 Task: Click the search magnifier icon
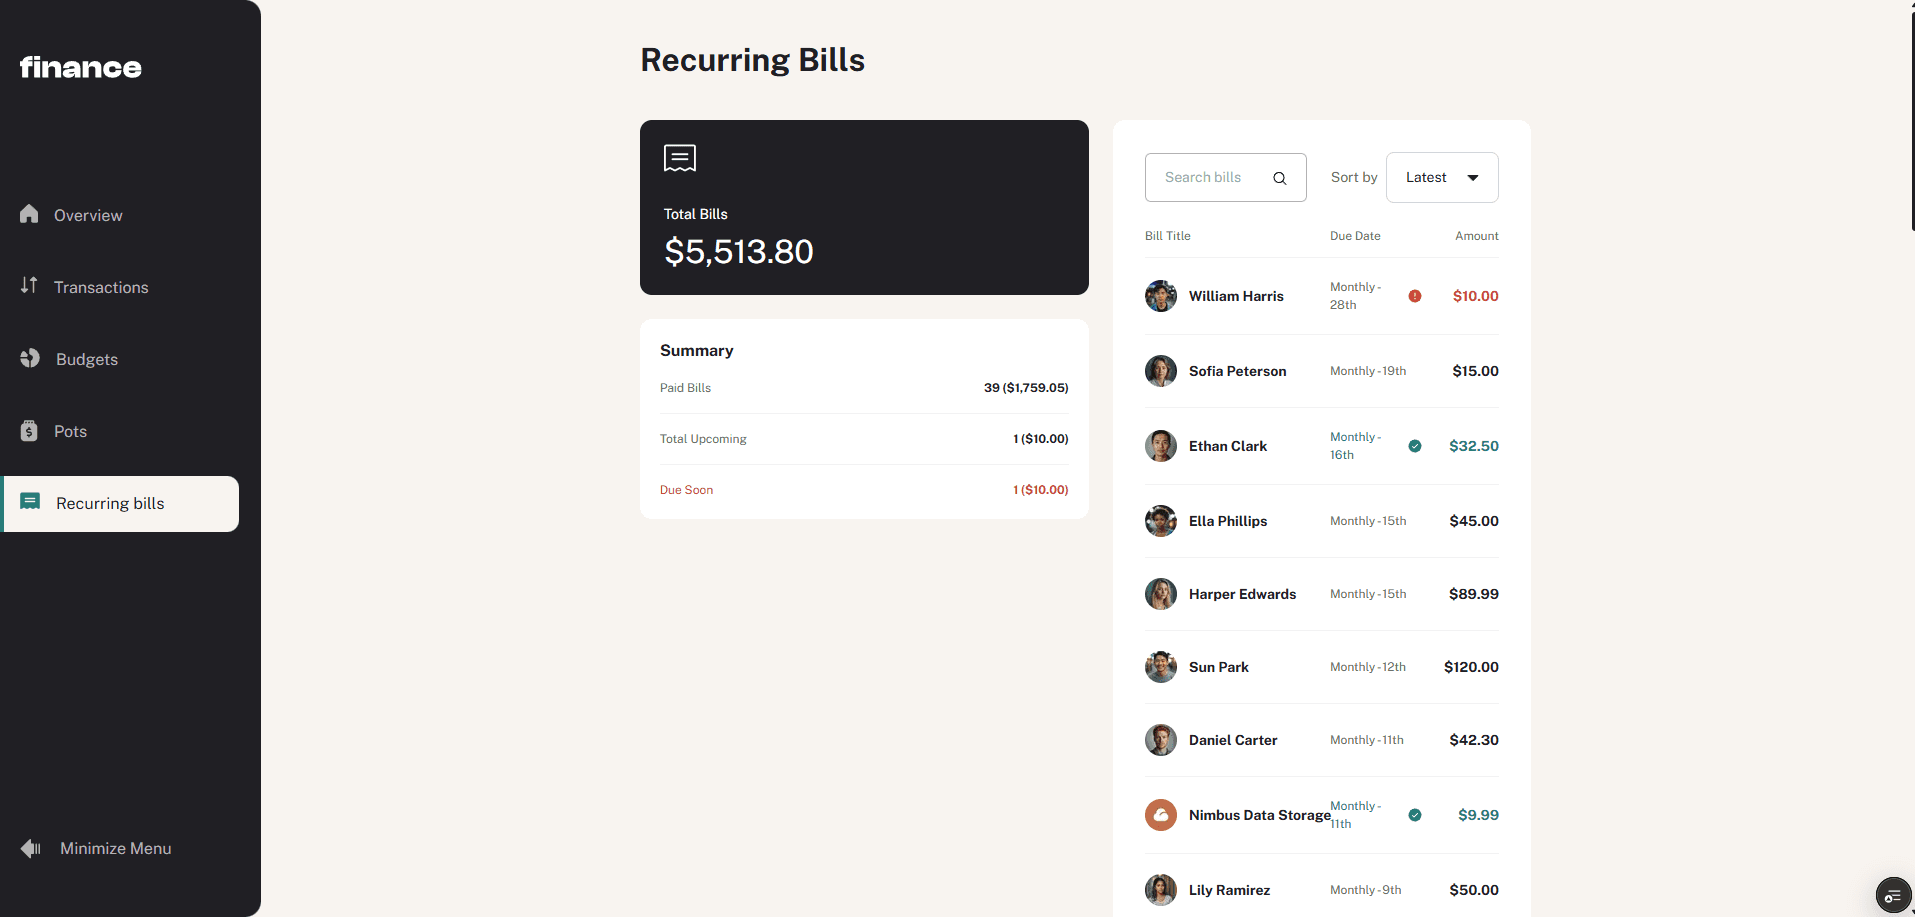point(1279,178)
